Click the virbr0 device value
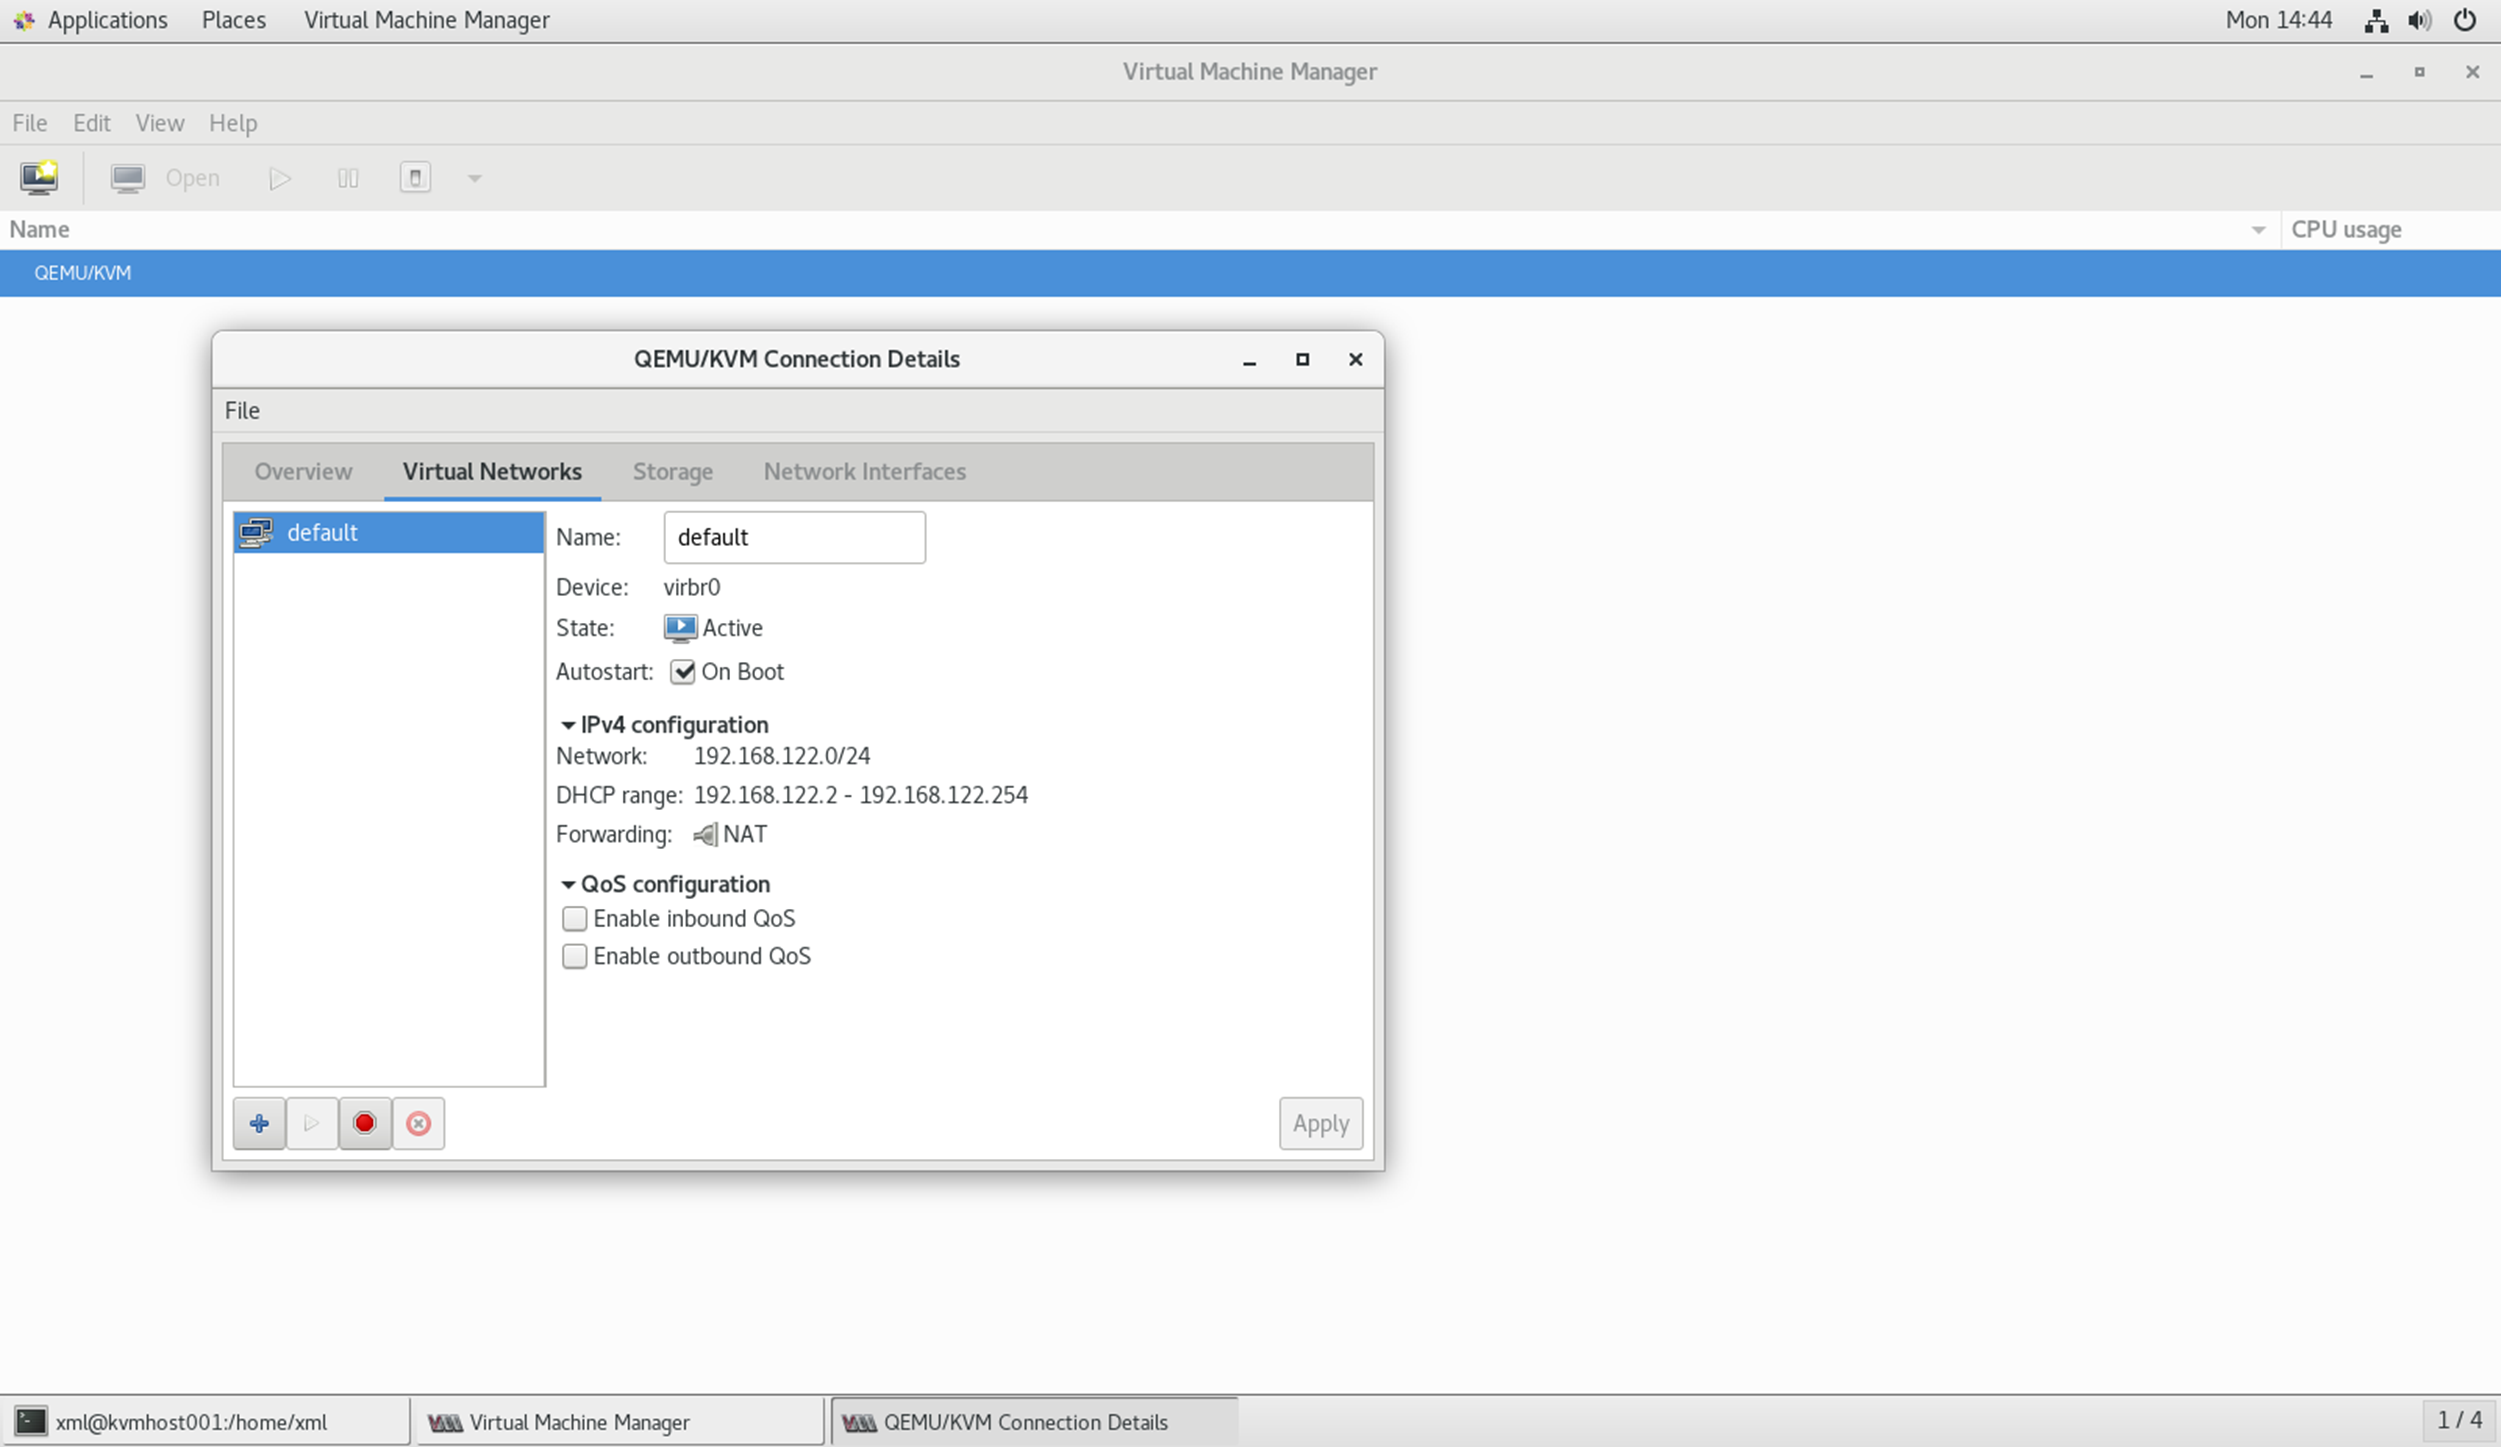The image size is (2501, 1447). pos(692,587)
